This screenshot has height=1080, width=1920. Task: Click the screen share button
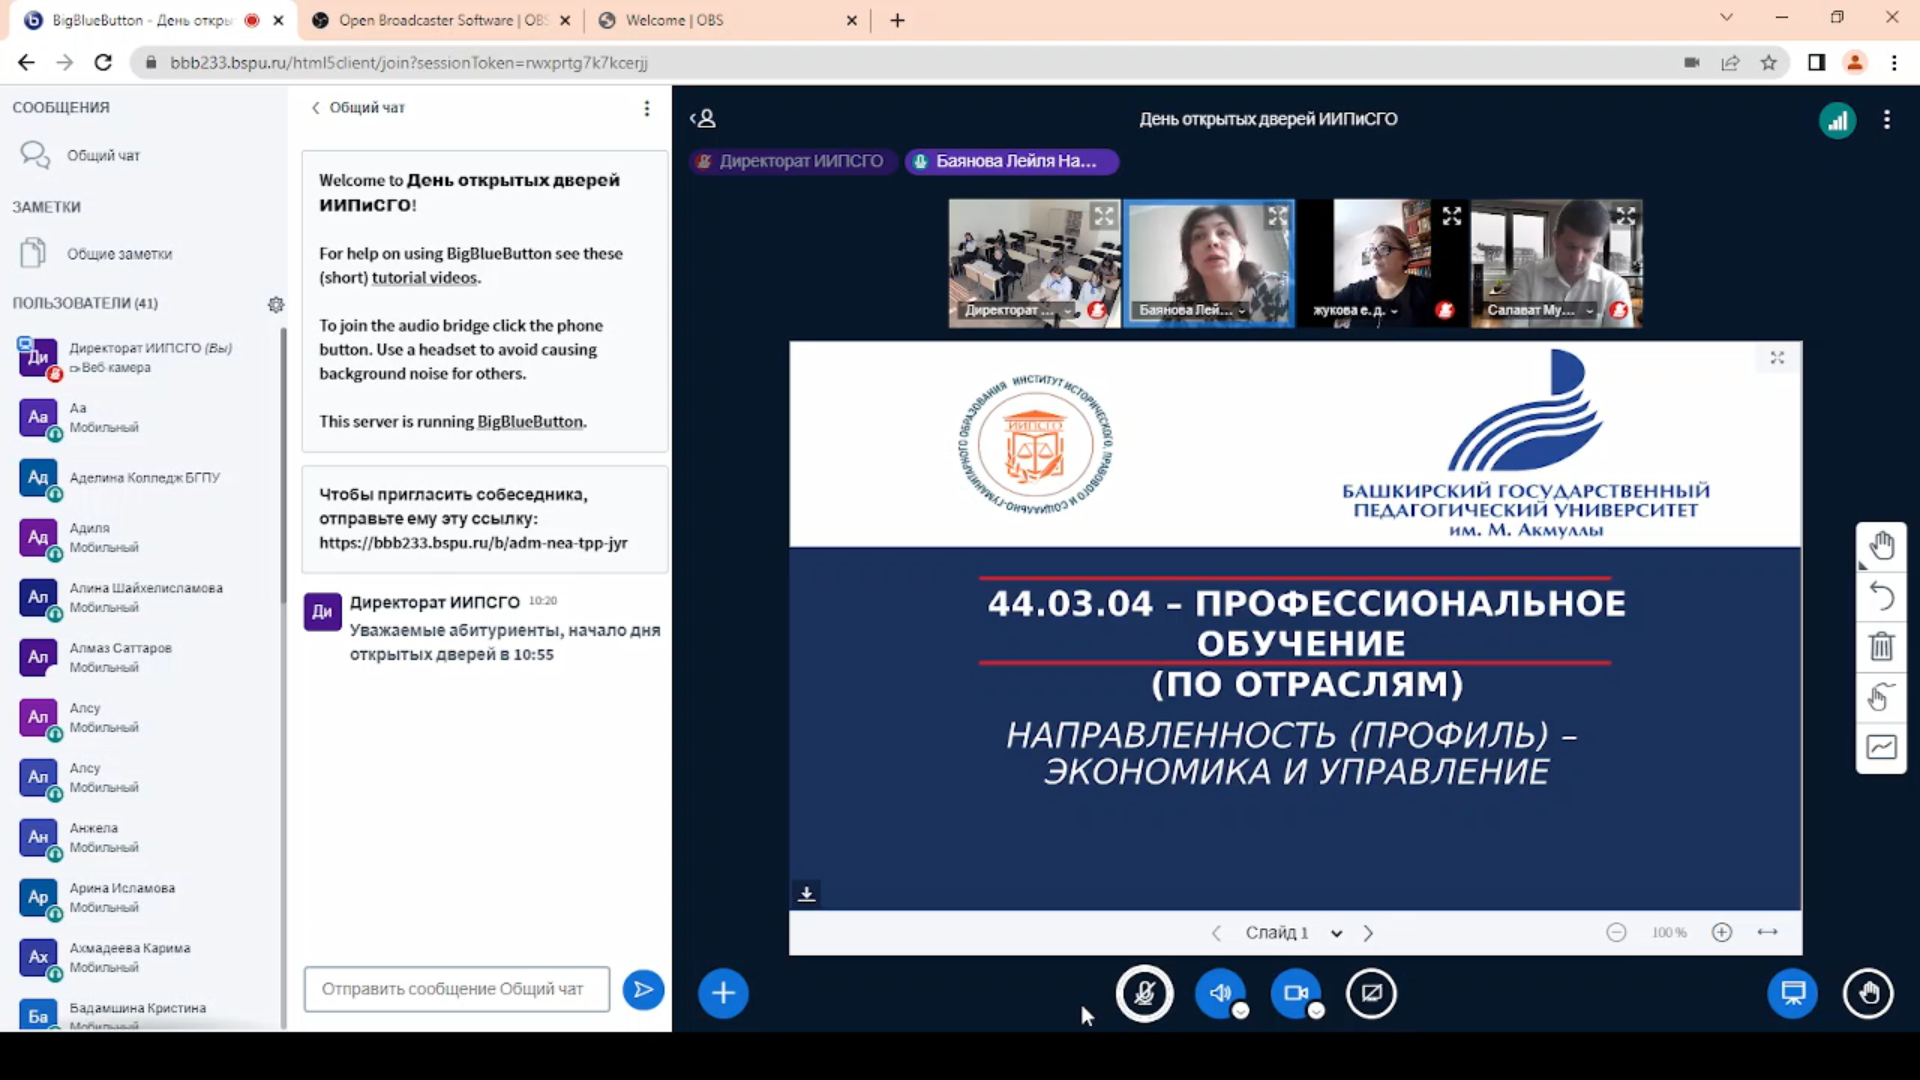pos(1371,993)
